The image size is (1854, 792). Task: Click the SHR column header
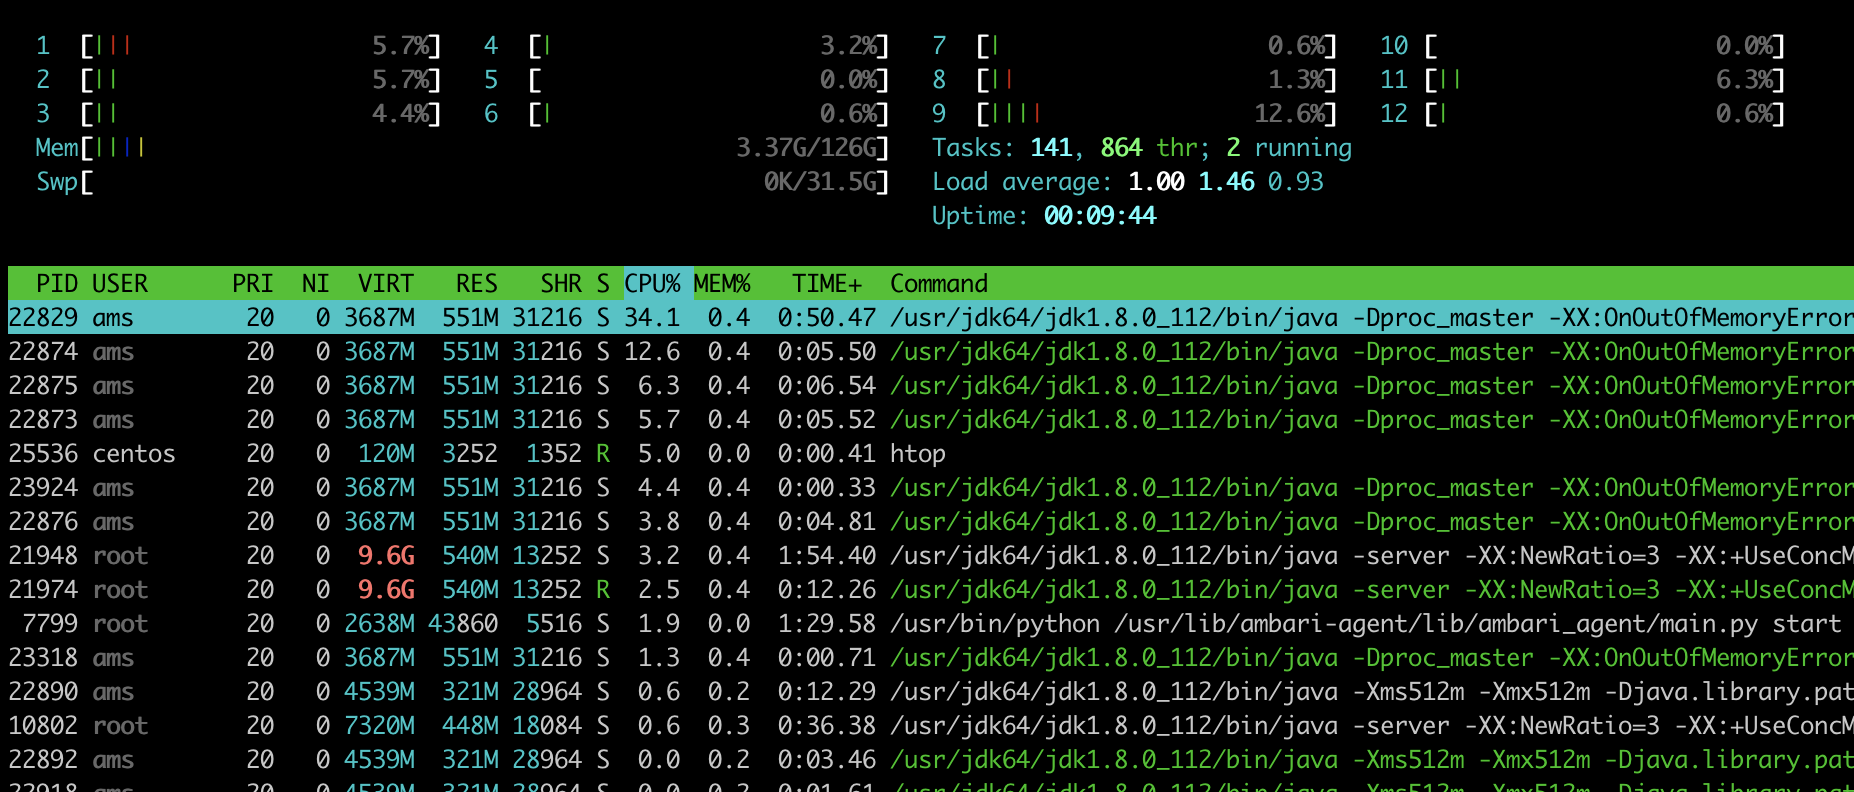pyautogui.click(x=561, y=284)
